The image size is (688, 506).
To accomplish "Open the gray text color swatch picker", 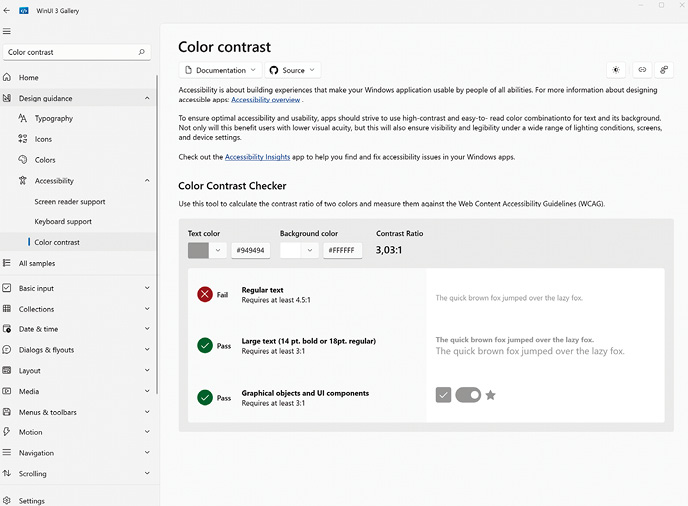I will [207, 251].
